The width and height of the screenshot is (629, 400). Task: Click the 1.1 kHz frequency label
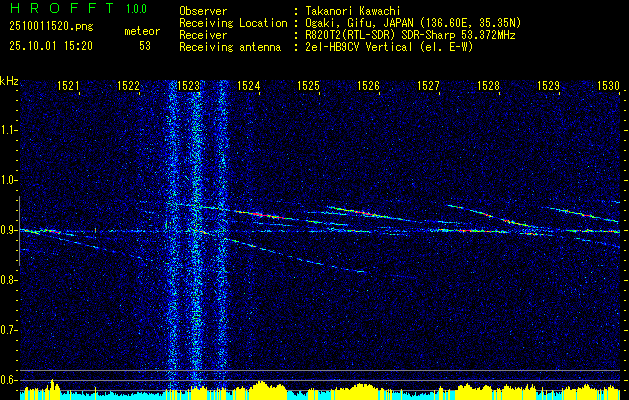(x=8, y=130)
